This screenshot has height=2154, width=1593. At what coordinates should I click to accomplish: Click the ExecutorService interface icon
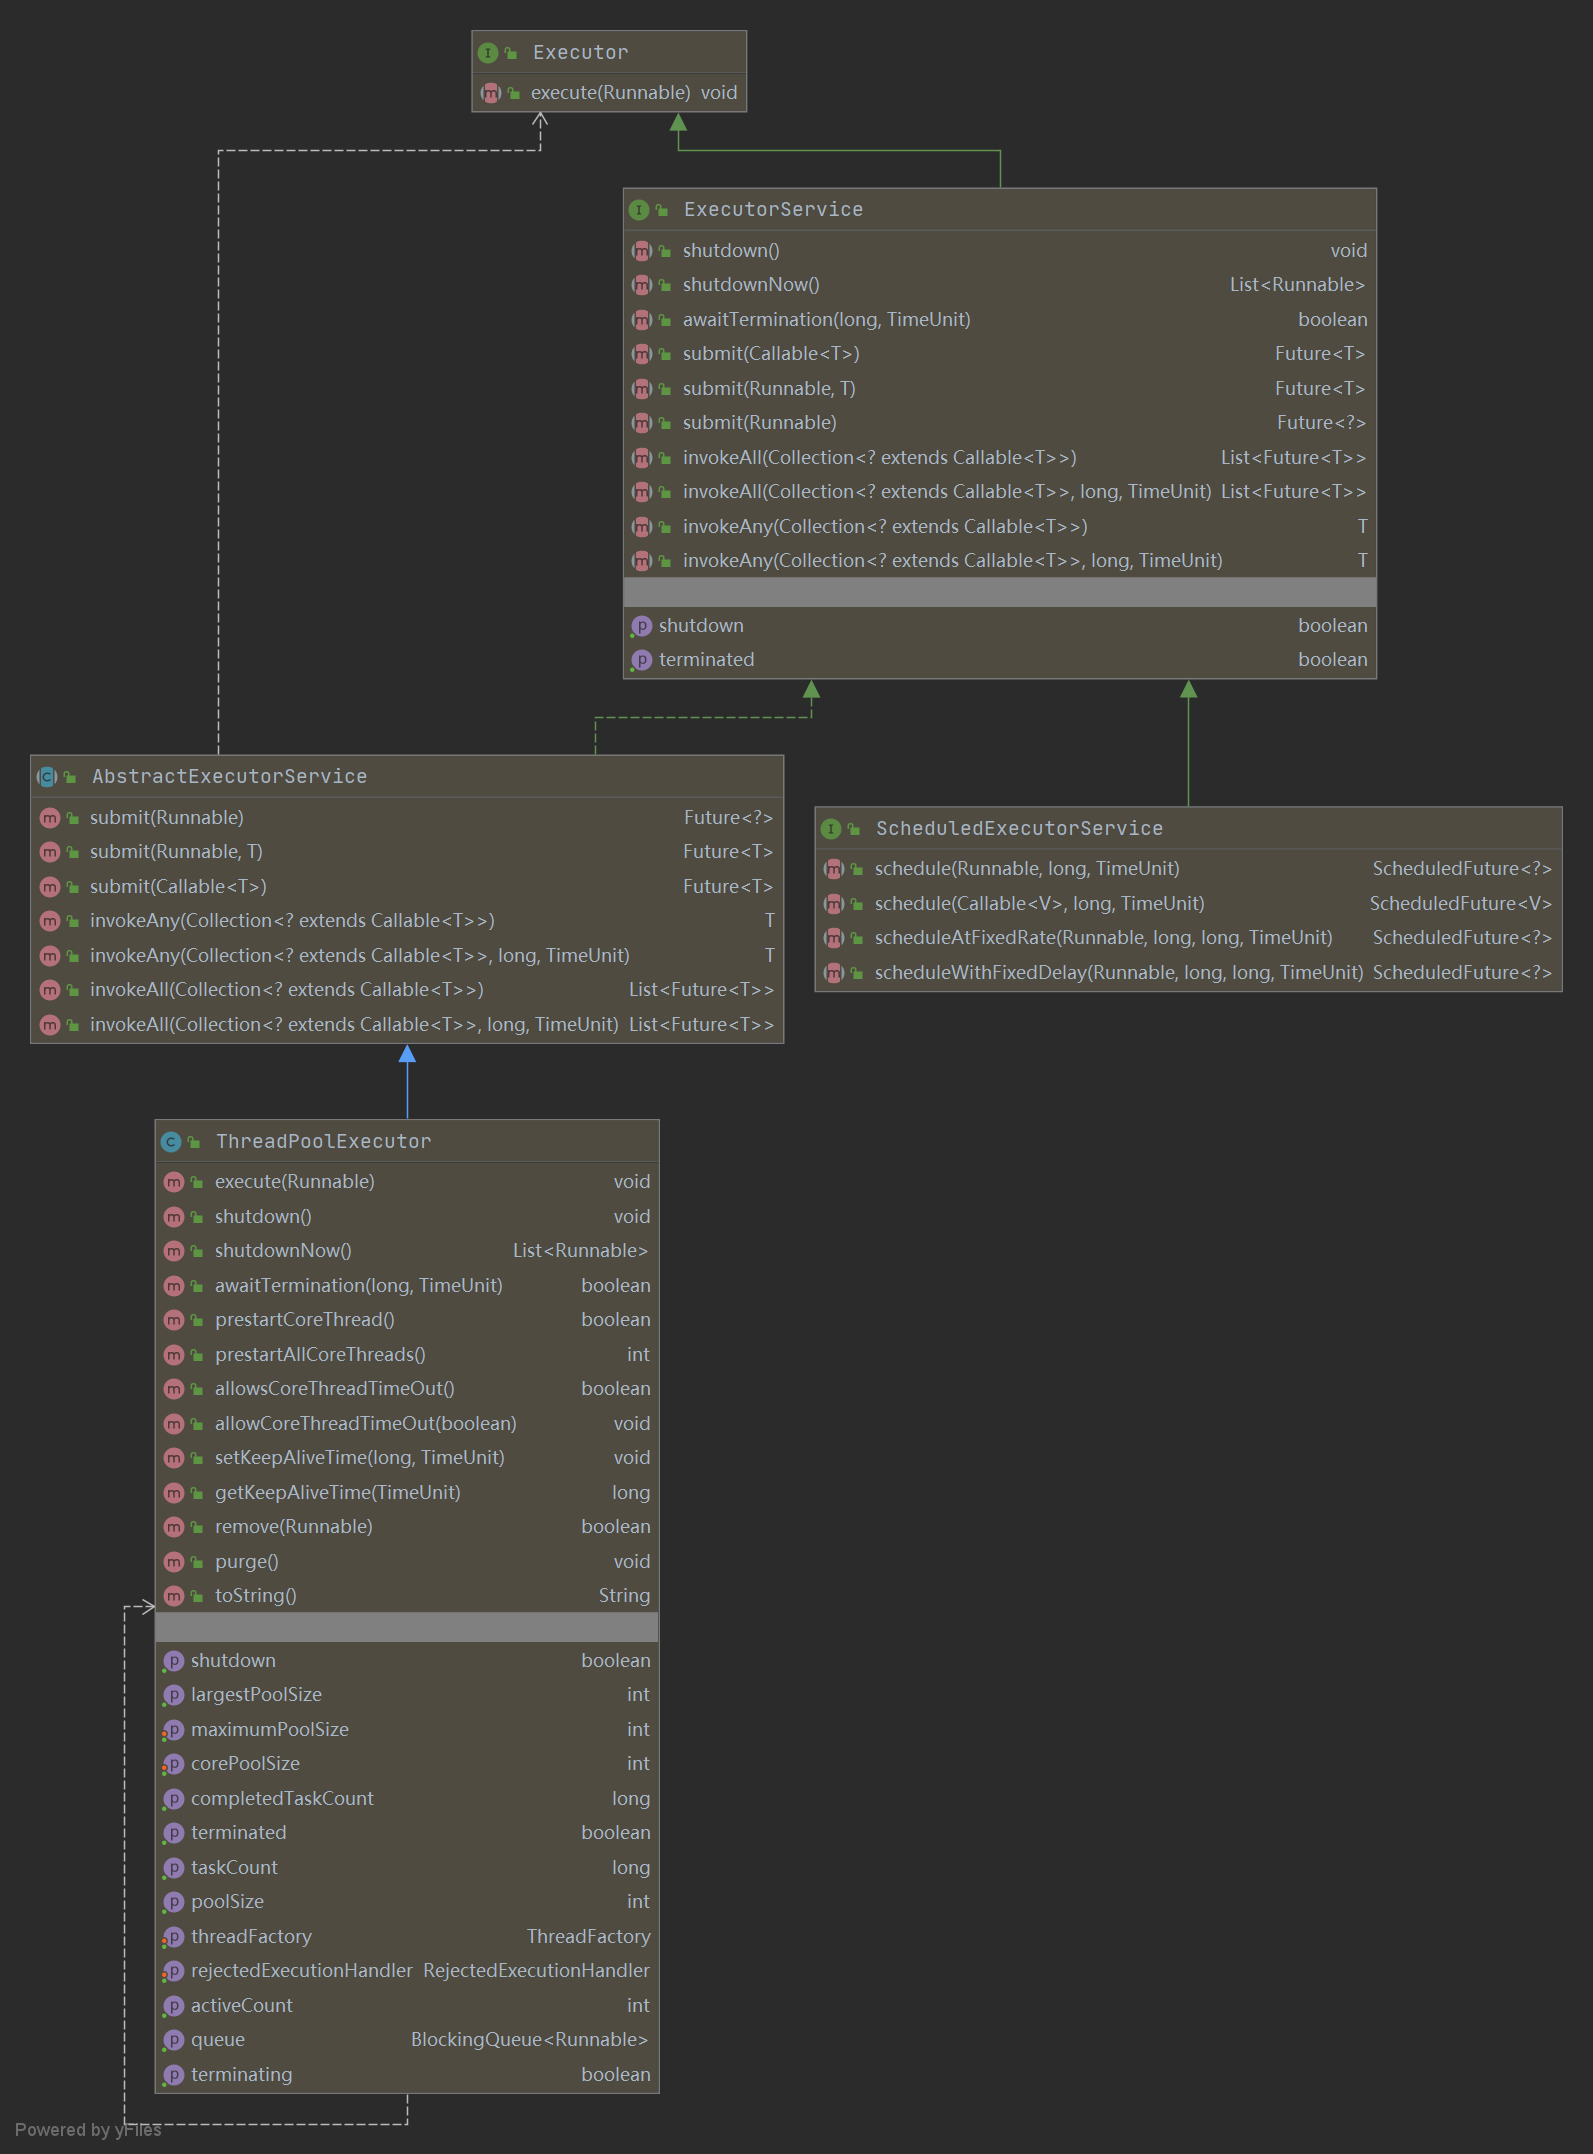tap(639, 210)
